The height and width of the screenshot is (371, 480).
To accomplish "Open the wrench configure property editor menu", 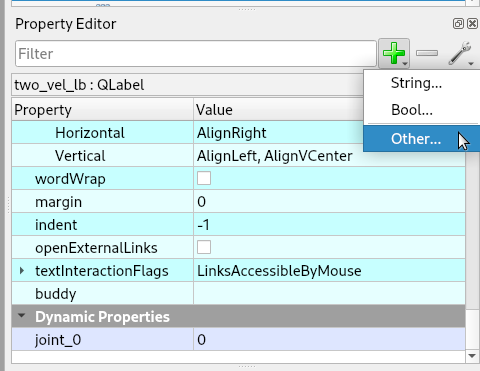I will 461,53.
